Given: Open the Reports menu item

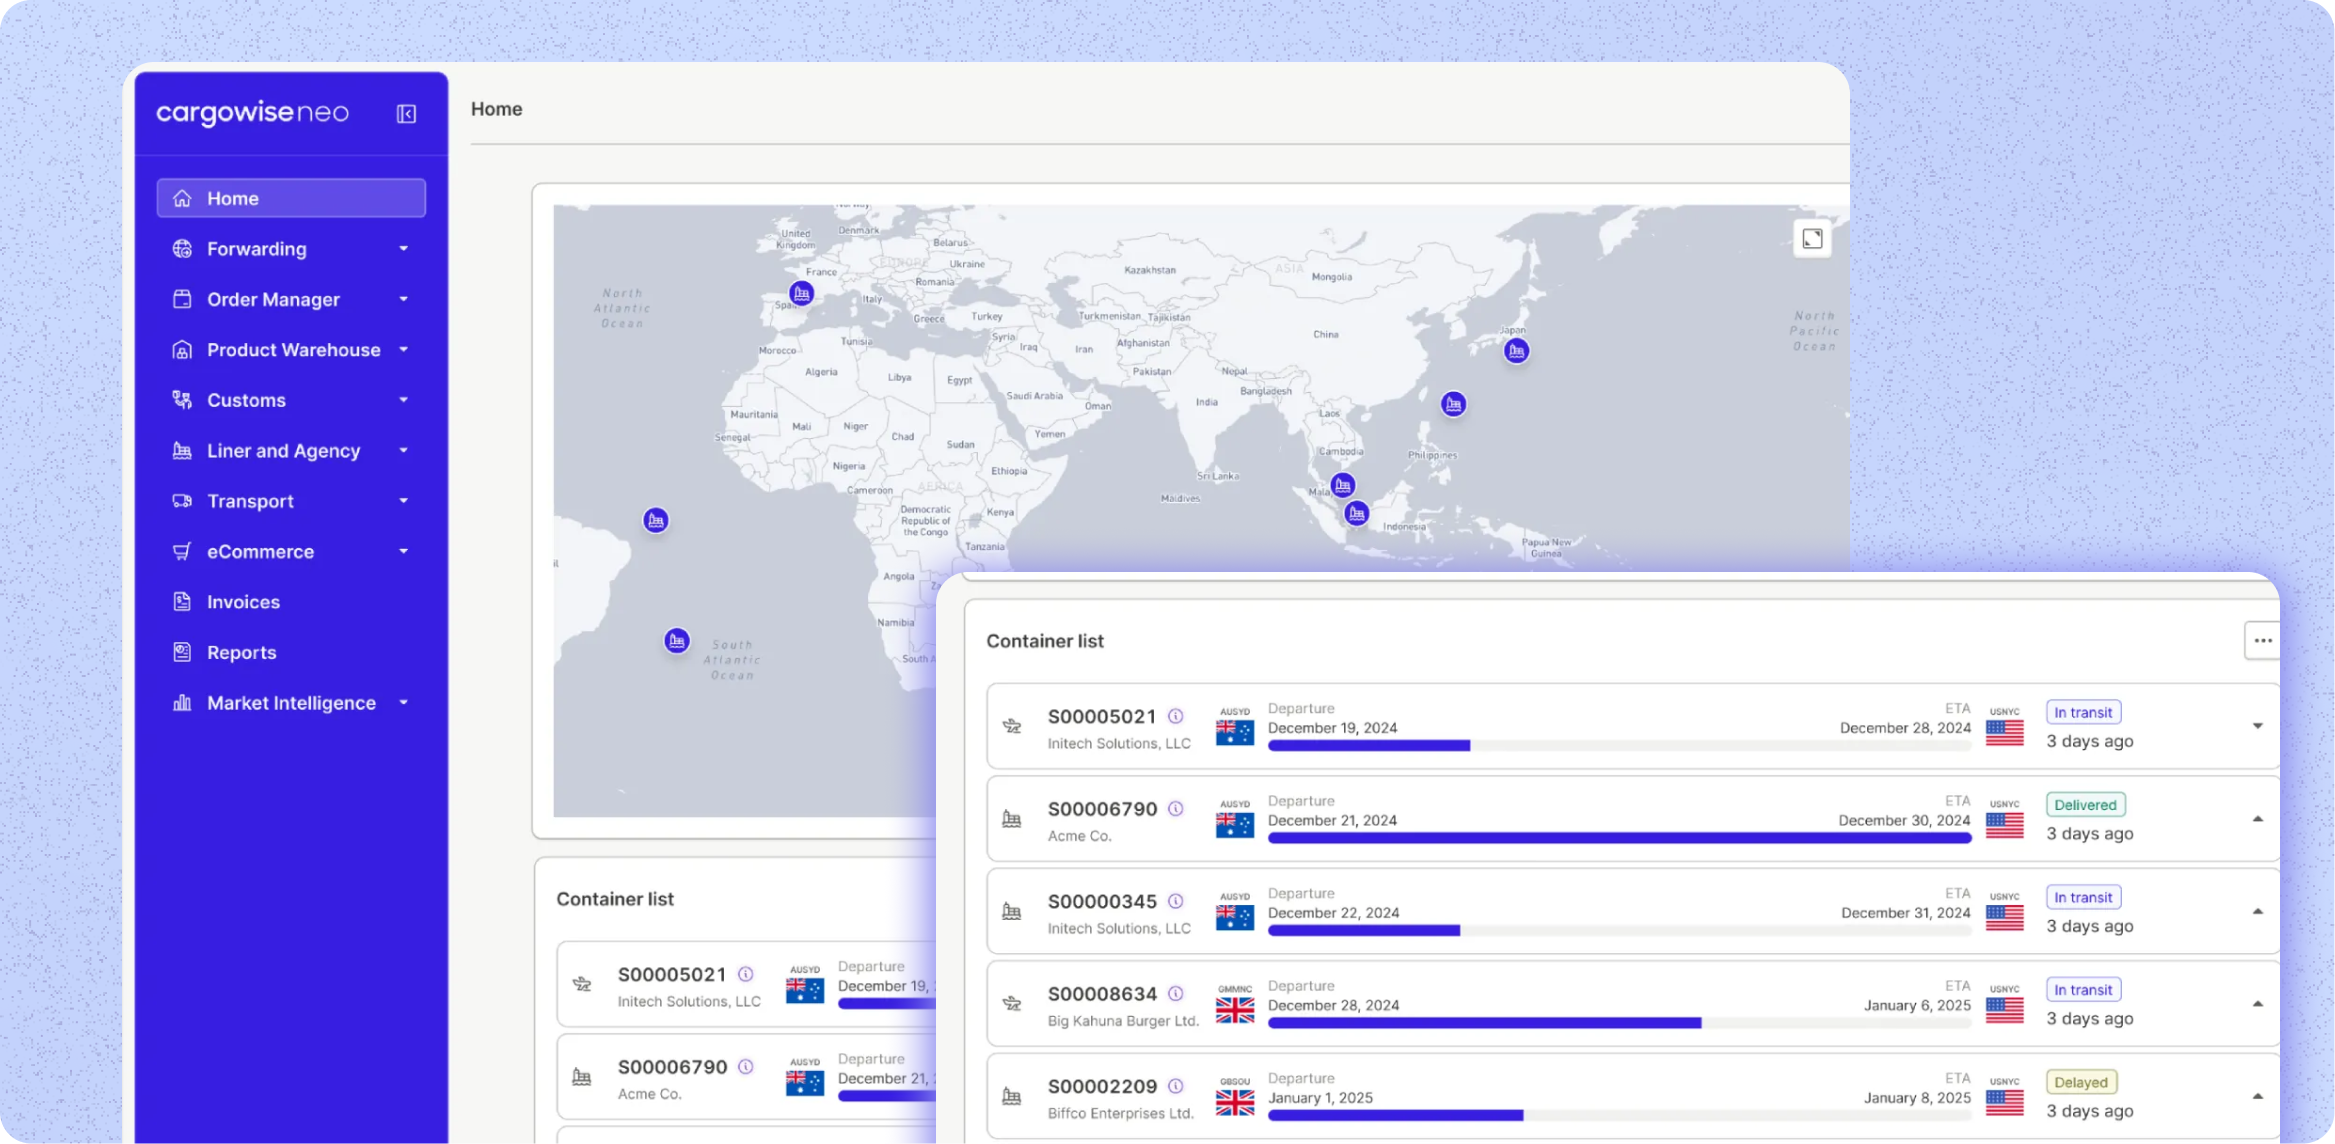Looking at the screenshot, I should coord(241,653).
